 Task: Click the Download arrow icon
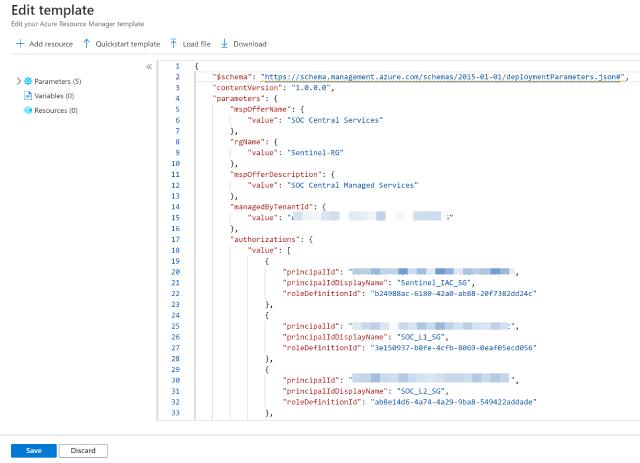[224, 44]
